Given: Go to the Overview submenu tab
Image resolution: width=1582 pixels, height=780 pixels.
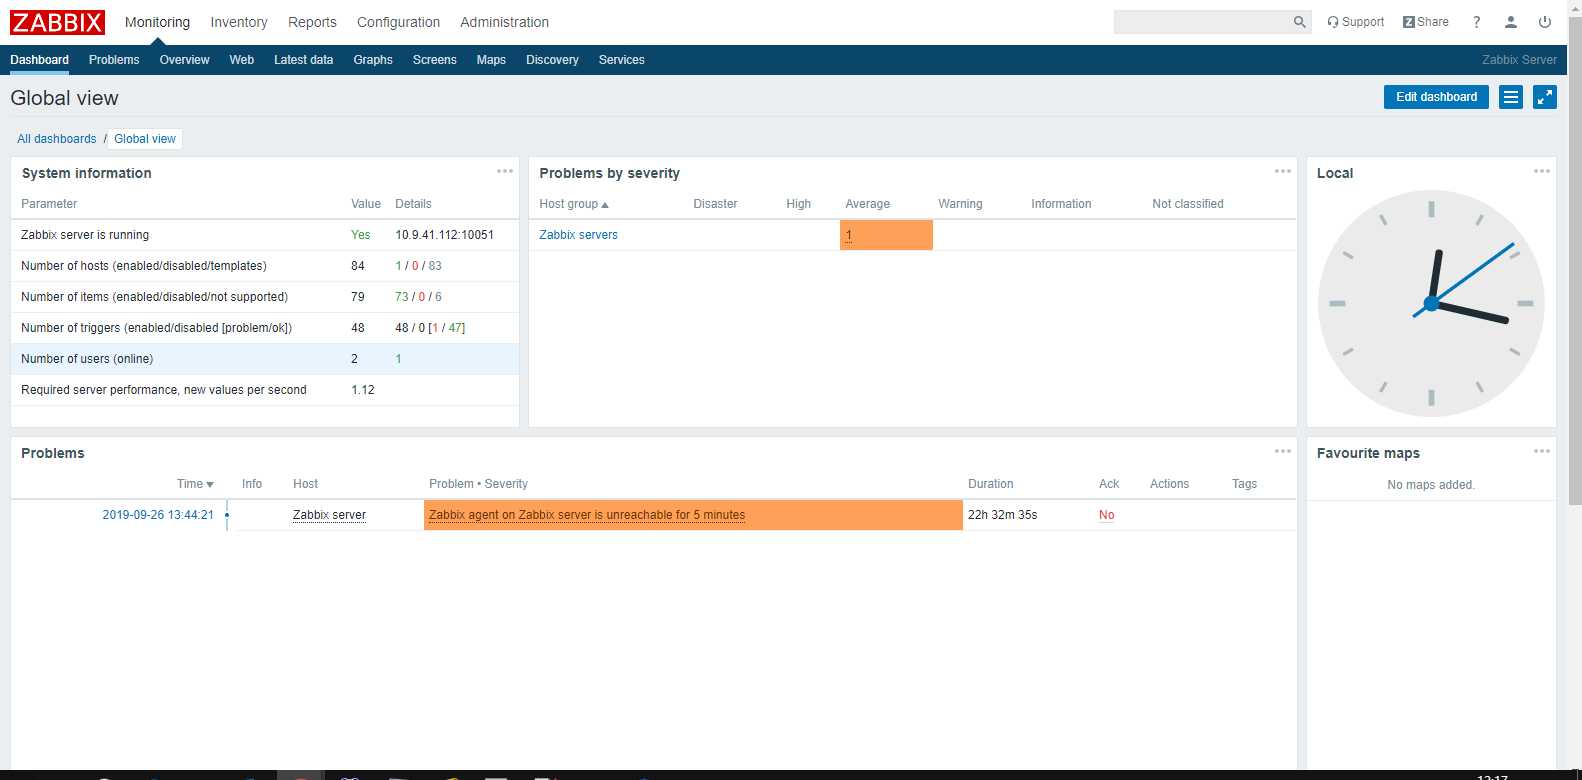Looking at the screenshot, I should point(185,60).
